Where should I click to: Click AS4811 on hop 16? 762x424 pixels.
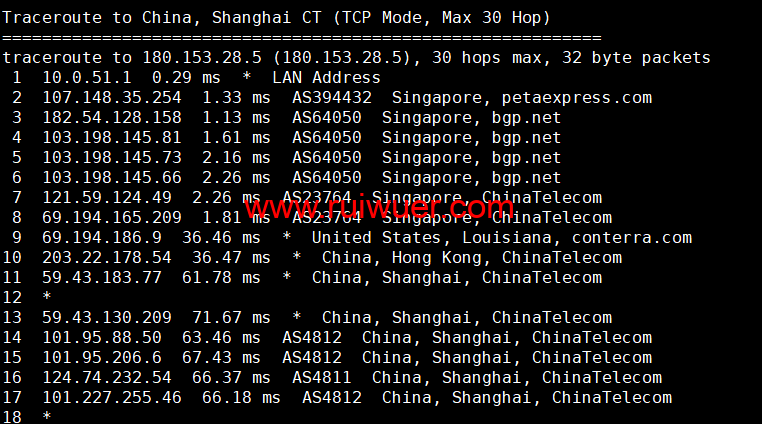(321, 377)
